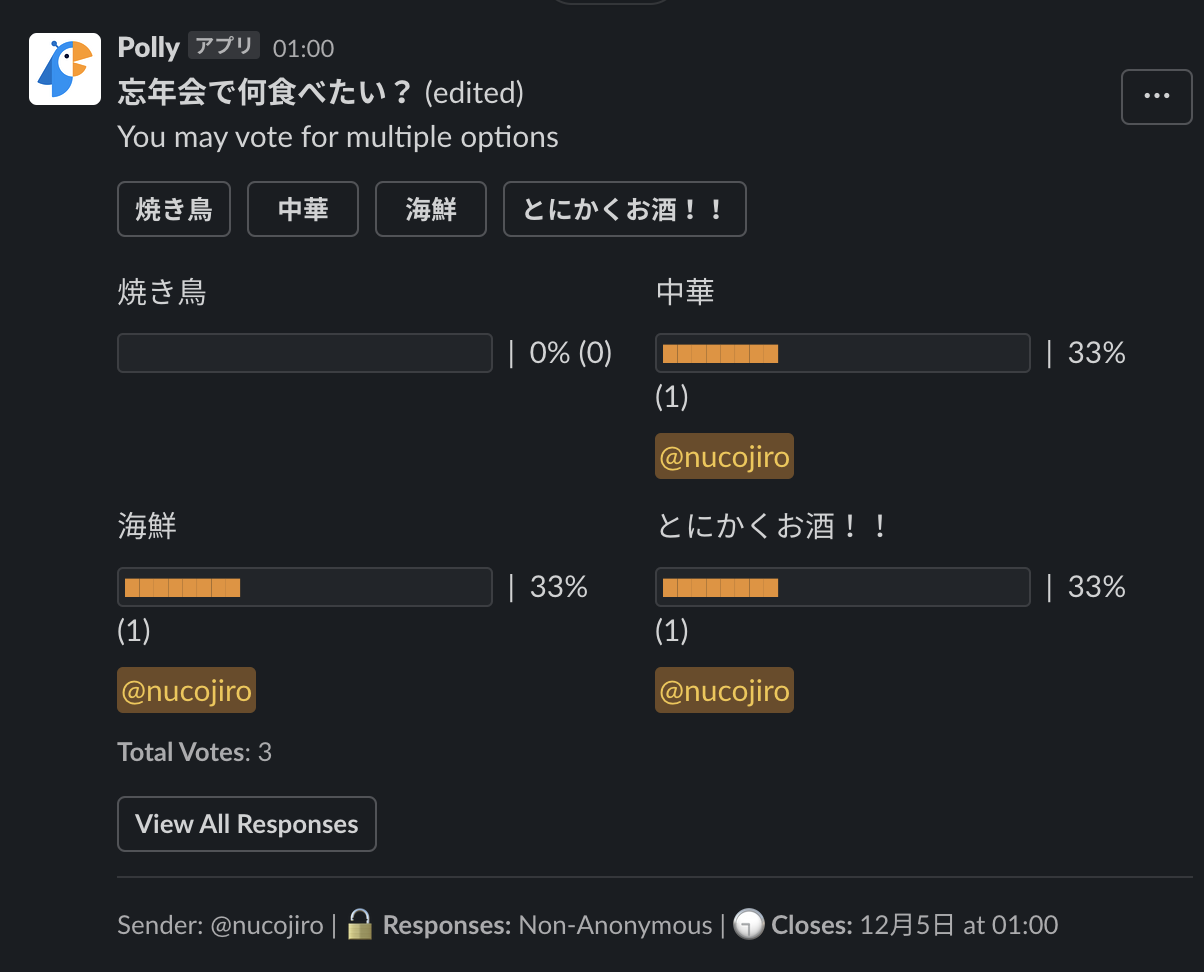The image size is (1204, 972).
Task: Click @nucojiro mention under とにかくお酒!!
Action: pos(724,690)
